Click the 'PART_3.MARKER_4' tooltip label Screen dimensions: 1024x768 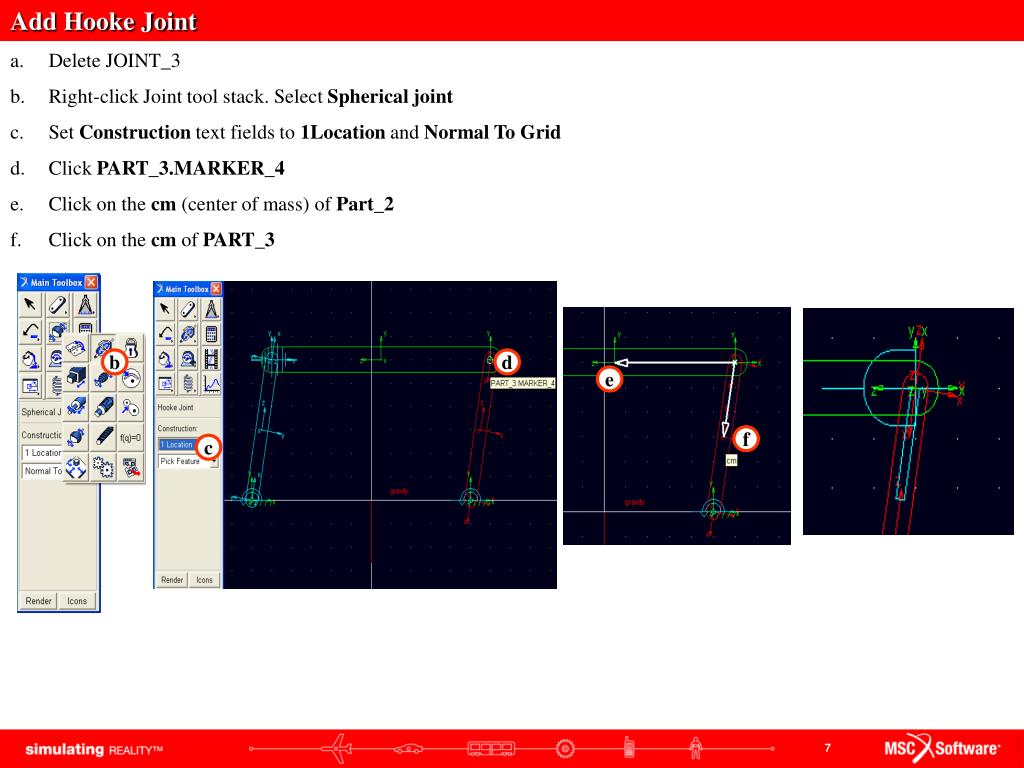(522, 383)
